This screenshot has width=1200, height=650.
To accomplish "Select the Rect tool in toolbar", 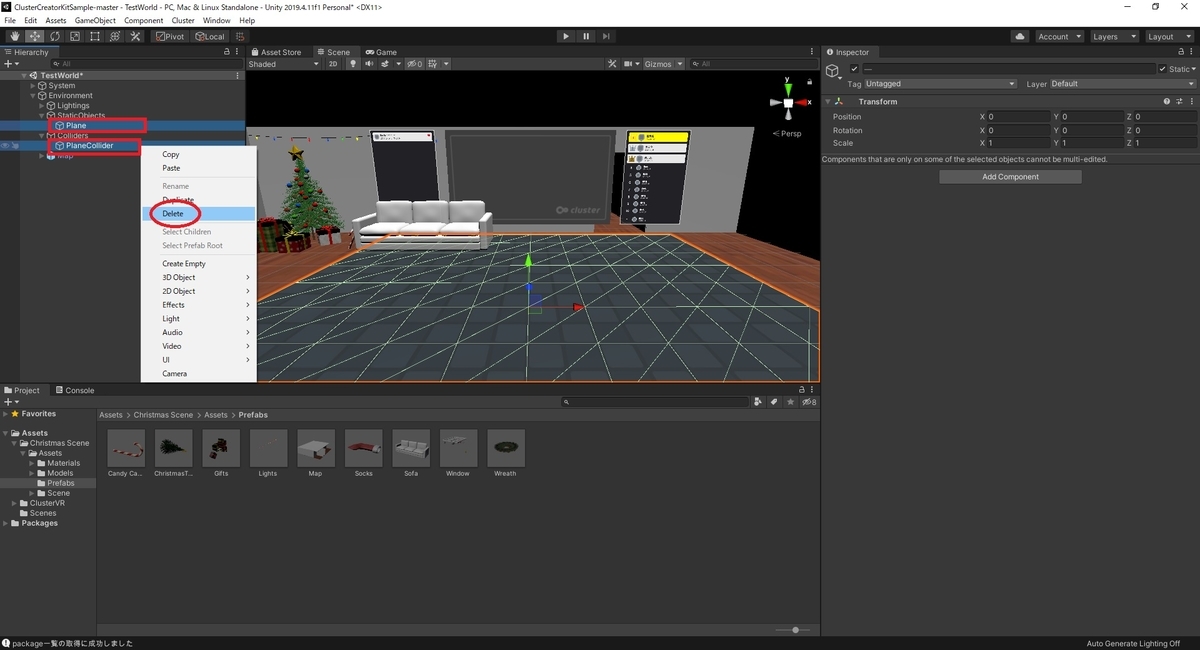I will pyautogui.click(x=95, y=36).
